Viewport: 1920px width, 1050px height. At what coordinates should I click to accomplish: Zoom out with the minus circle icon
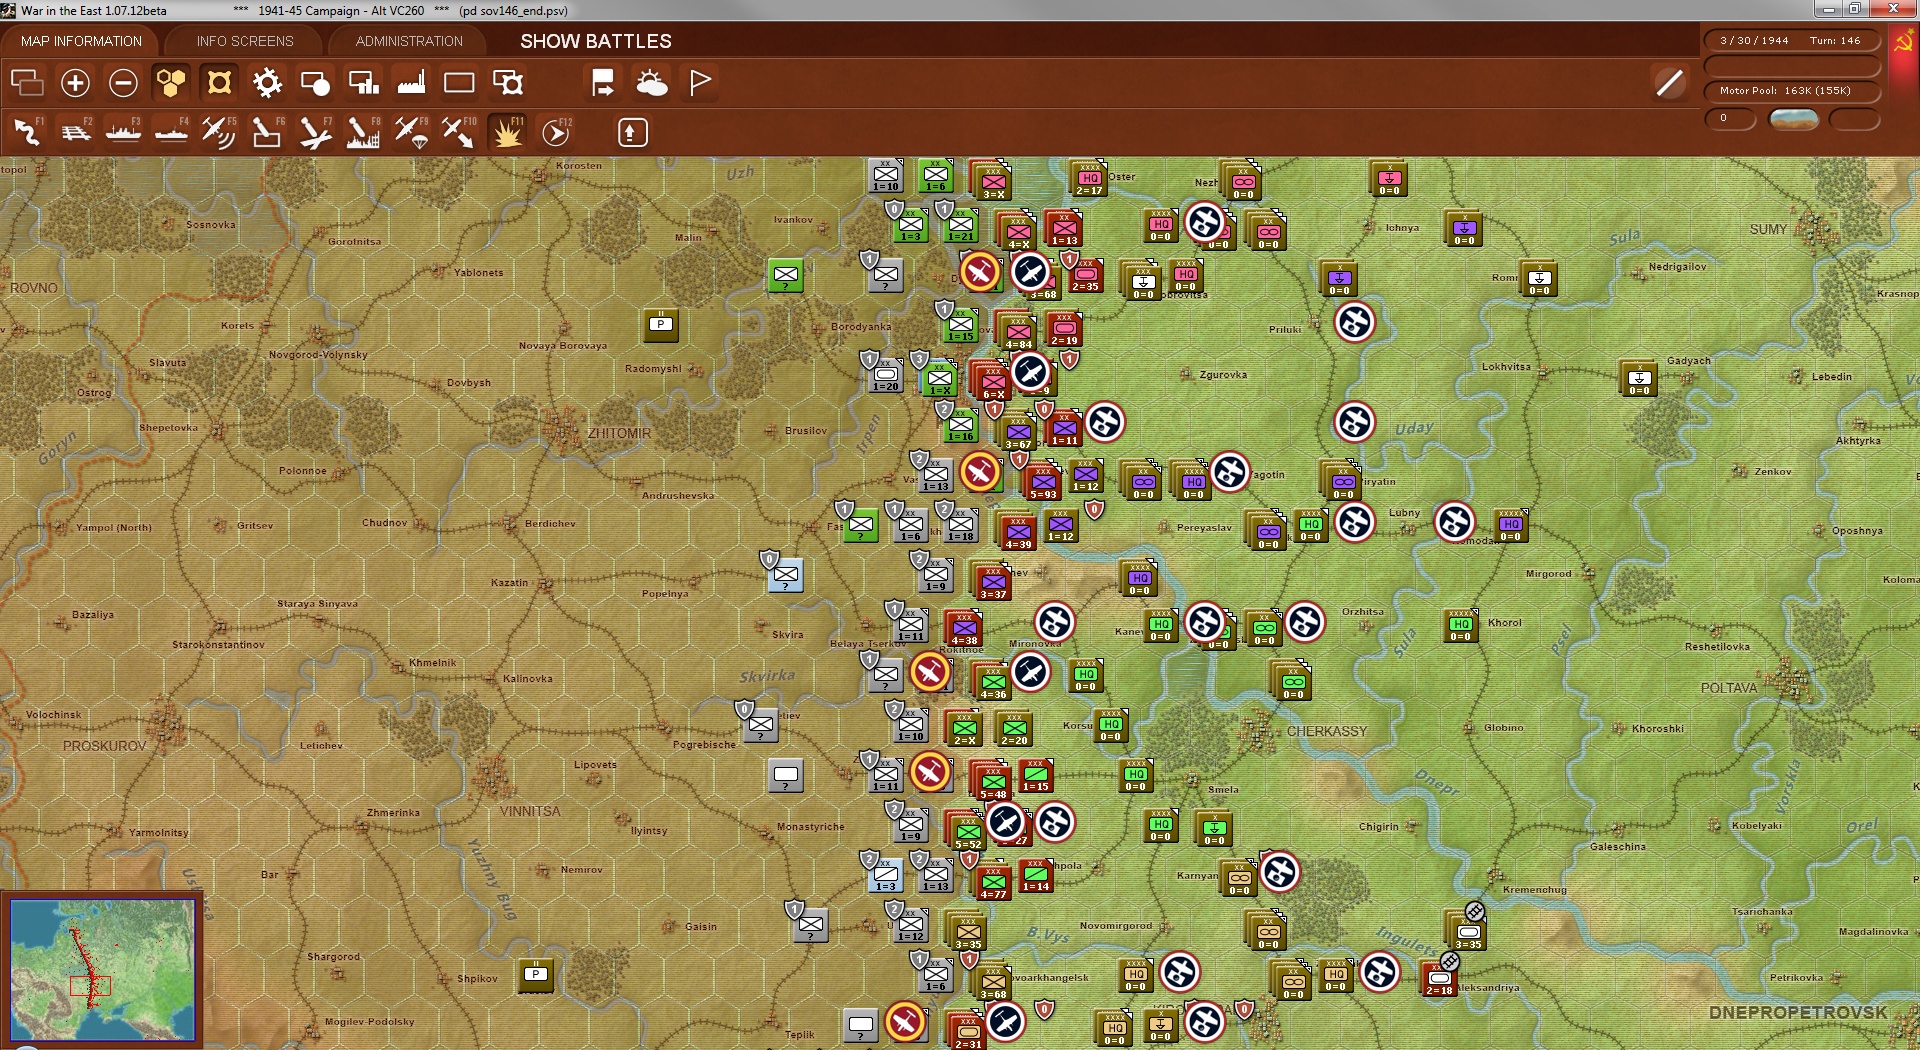(123, 83)
